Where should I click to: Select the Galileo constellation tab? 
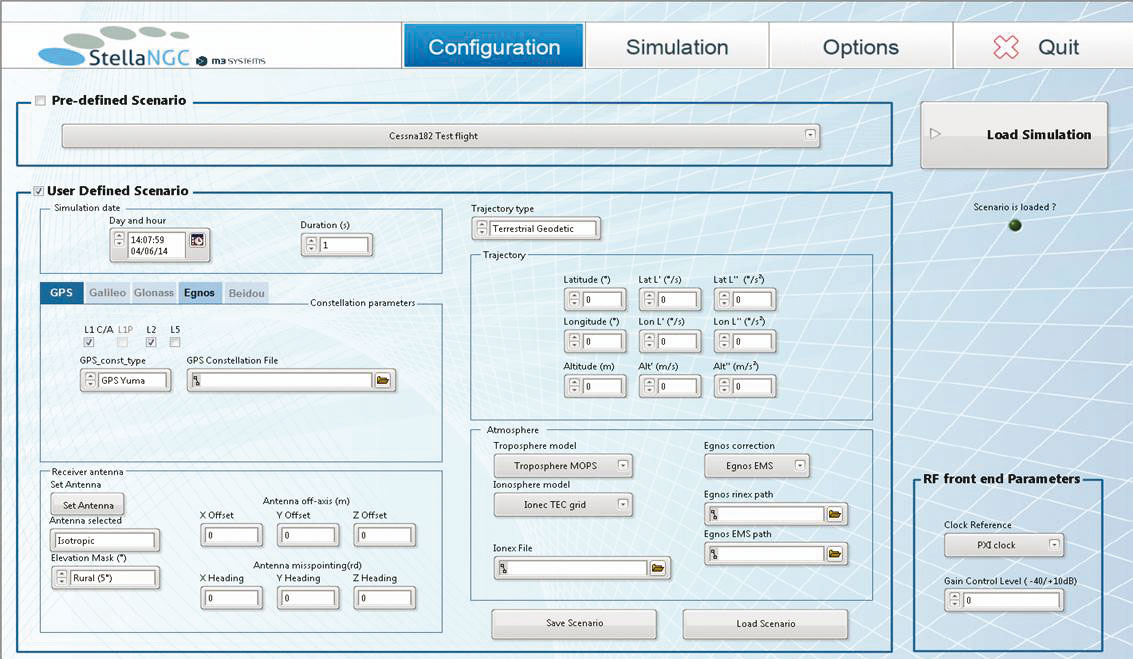click(x=107, y=293)
